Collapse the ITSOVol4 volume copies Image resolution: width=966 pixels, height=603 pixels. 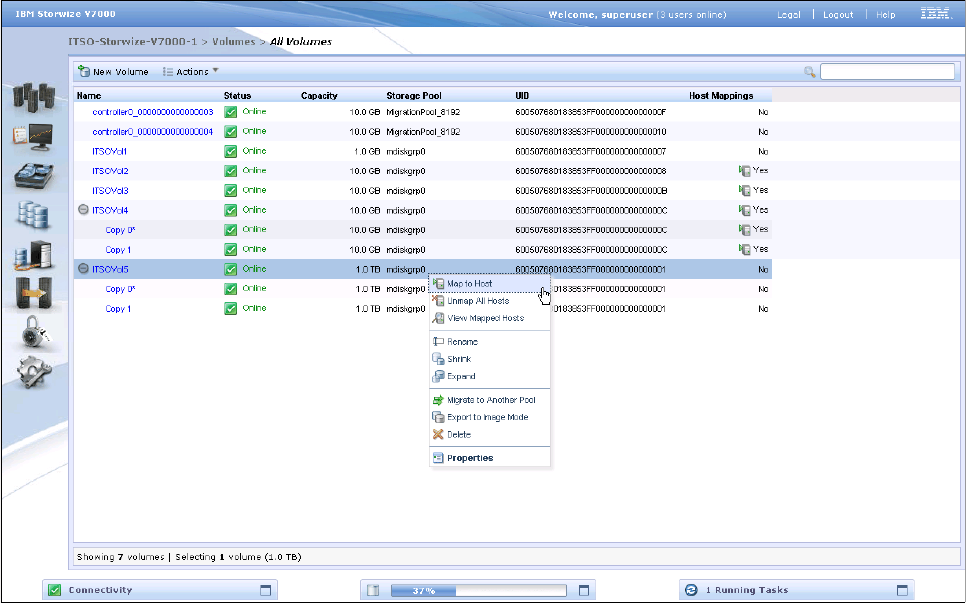[83, 210]
